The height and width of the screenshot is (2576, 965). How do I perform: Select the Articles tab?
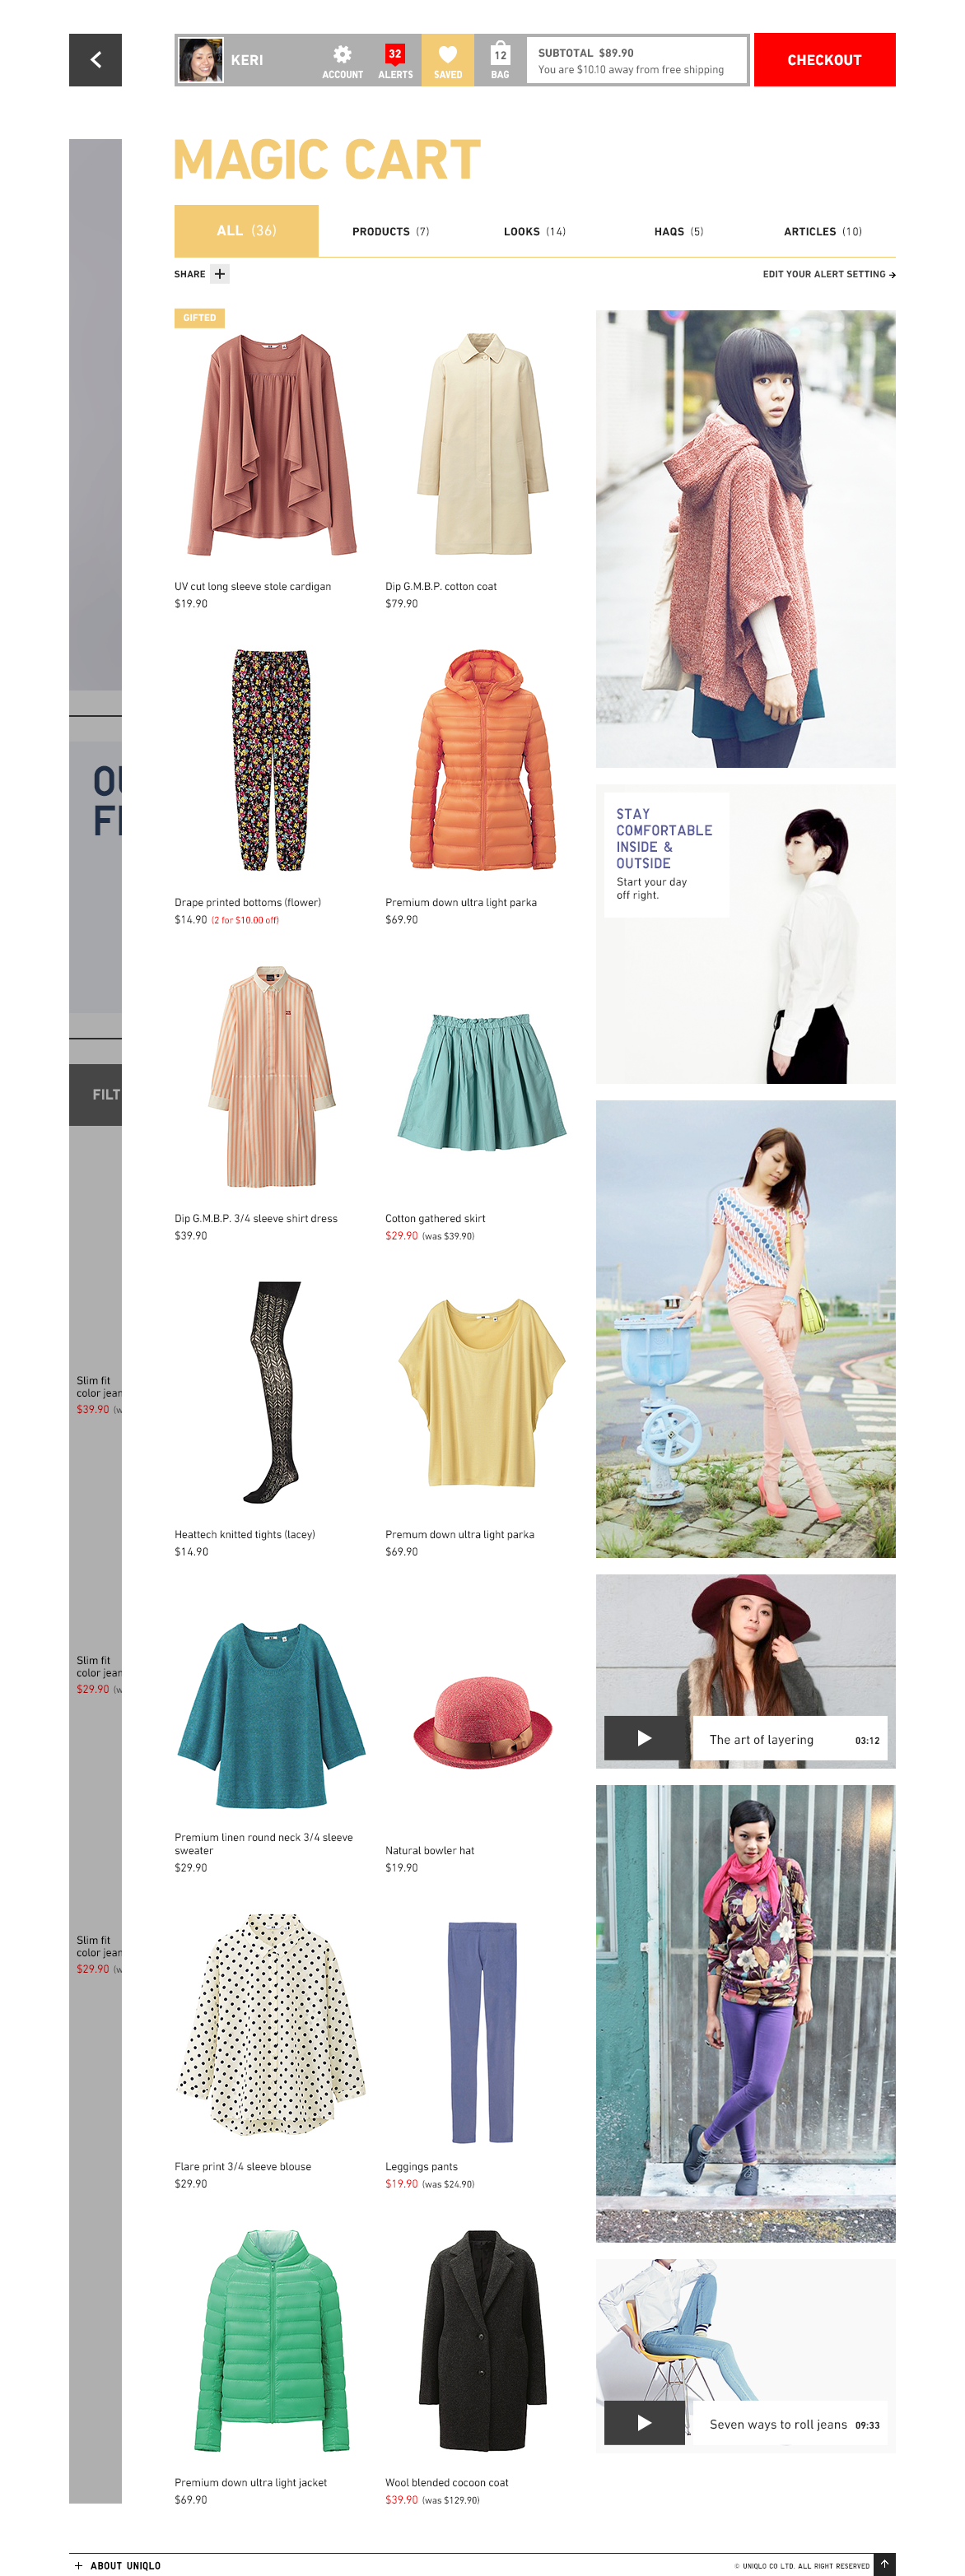coord(822,232)
